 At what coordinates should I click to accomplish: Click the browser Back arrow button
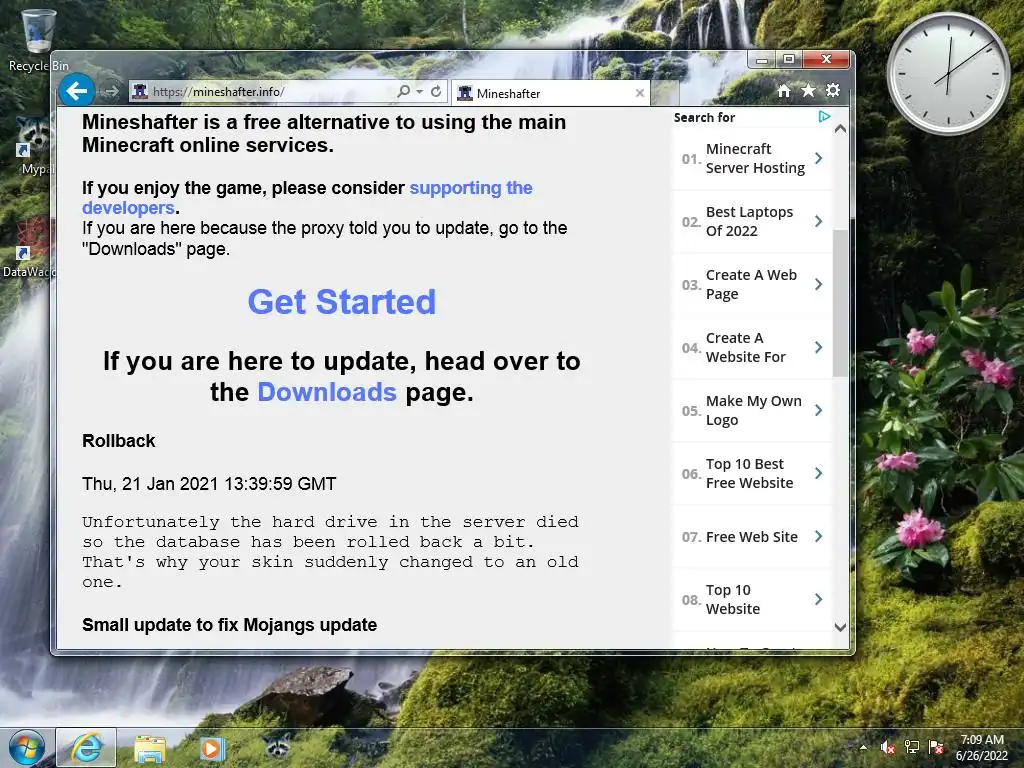tap(76, 91)
